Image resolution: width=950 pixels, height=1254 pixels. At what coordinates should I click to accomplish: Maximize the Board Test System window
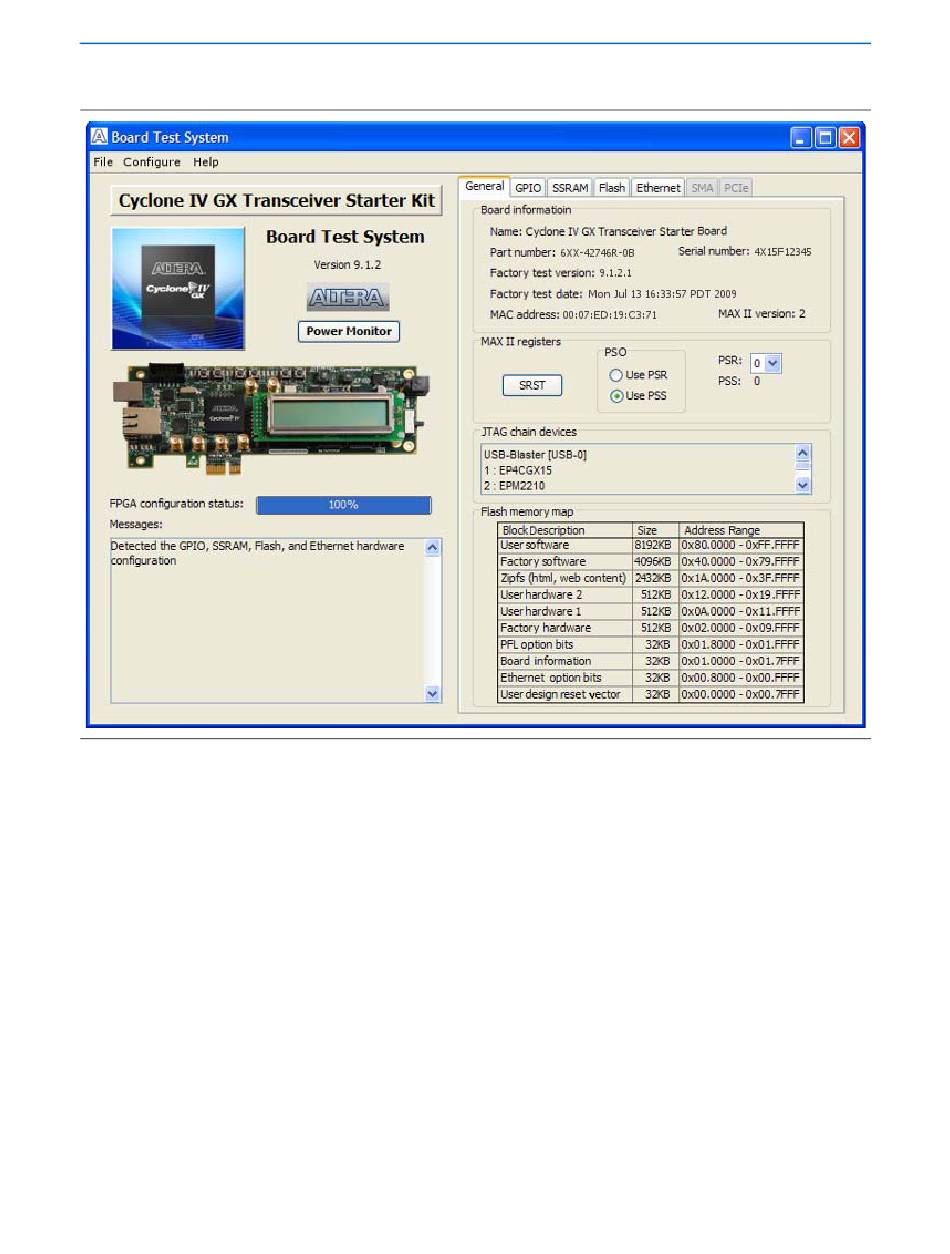point(825,138)
